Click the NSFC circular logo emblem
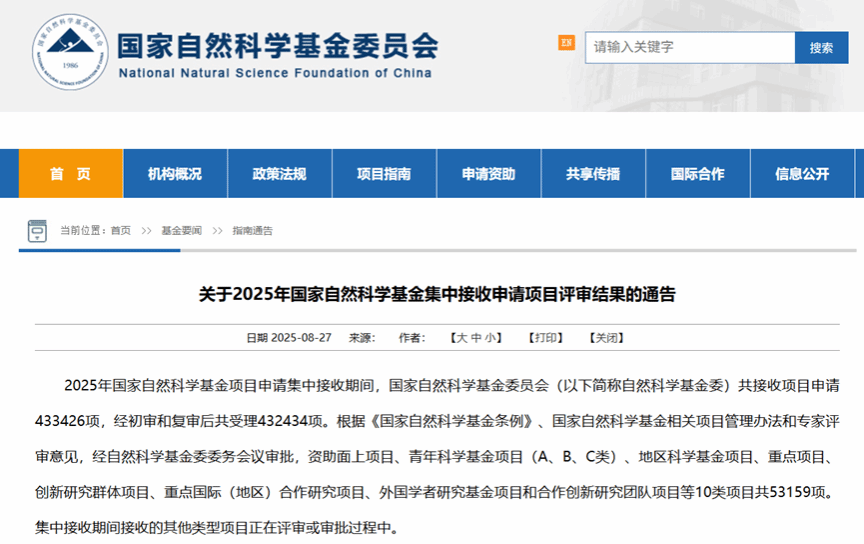The image size is (864, 544). 69,48
